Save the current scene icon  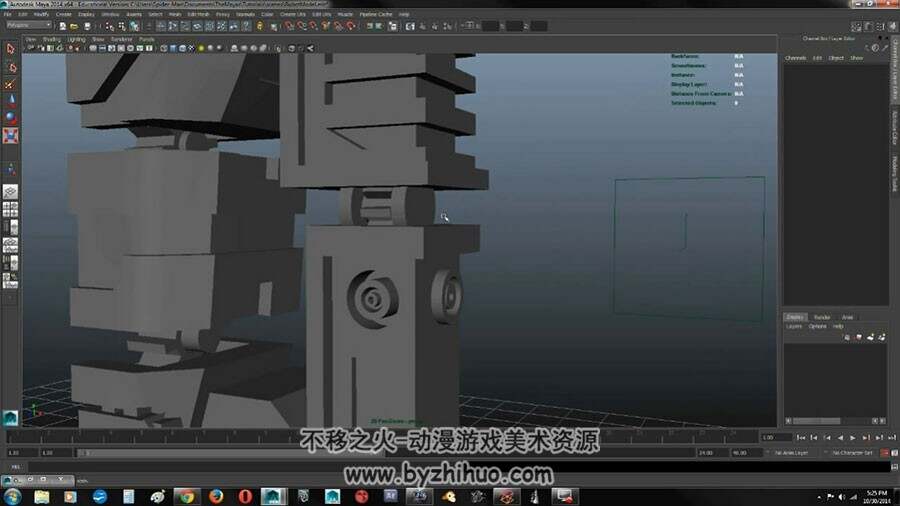(87, 26)
